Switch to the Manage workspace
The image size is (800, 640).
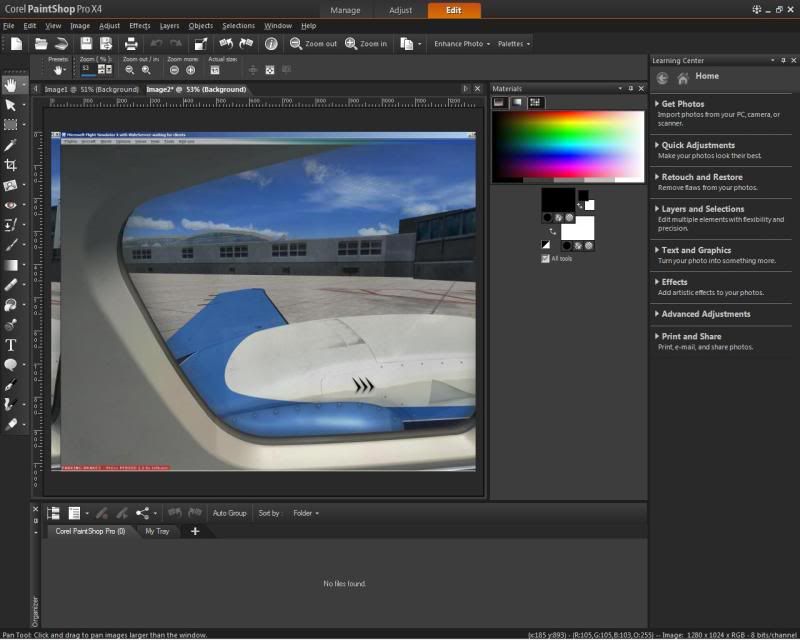[345, 10]
